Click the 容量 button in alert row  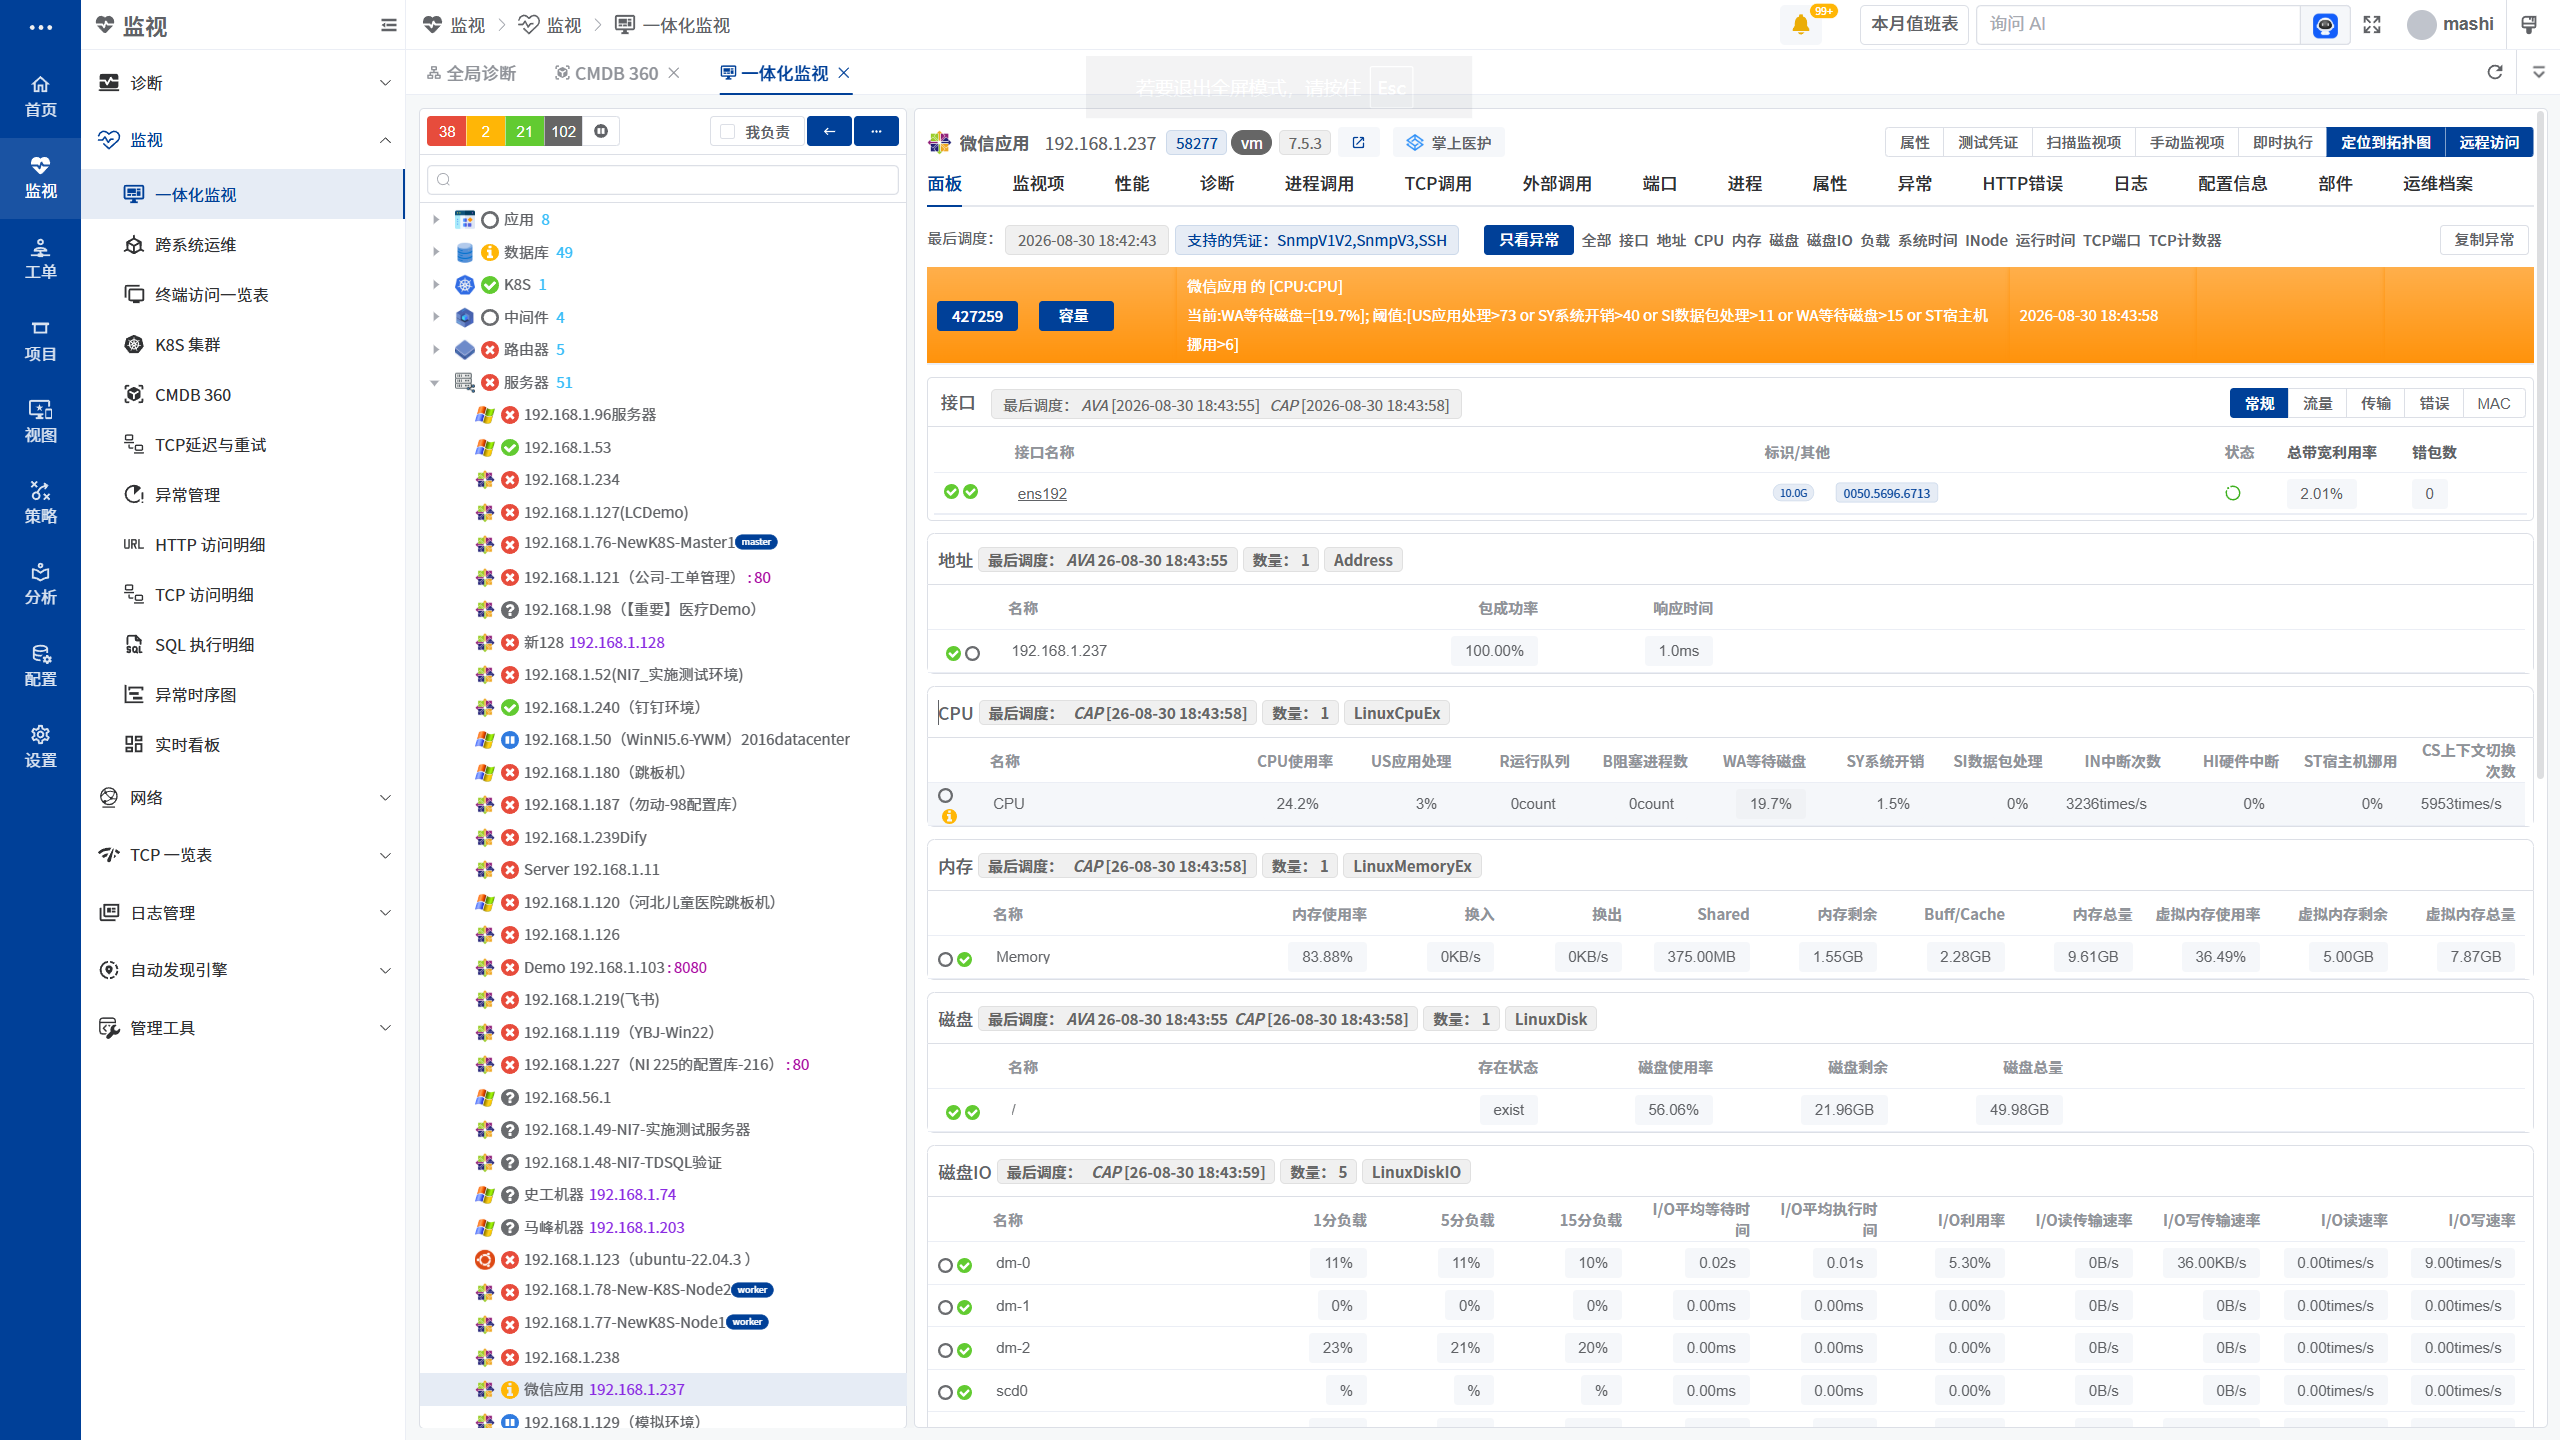[1076, 316]
